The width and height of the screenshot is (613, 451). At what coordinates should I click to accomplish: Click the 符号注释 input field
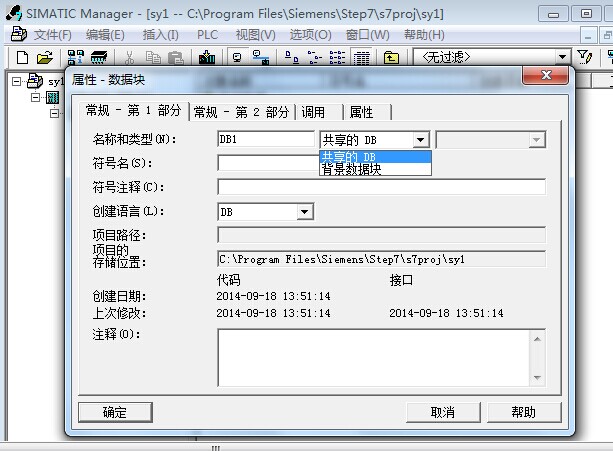tap(382, 187)
